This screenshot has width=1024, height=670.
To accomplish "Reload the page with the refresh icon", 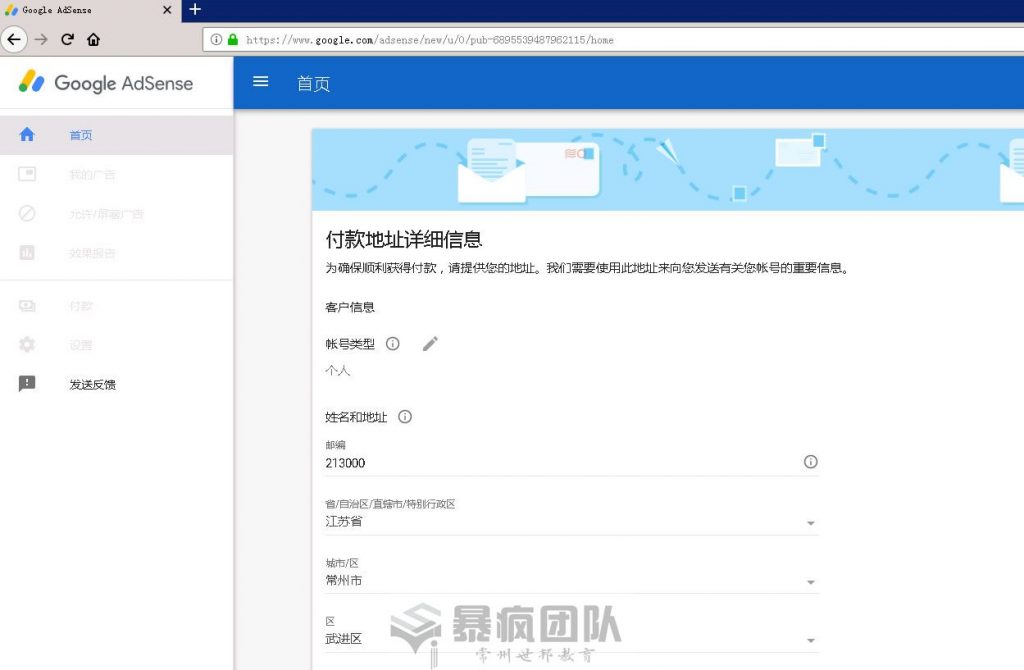I will point(67,39).
